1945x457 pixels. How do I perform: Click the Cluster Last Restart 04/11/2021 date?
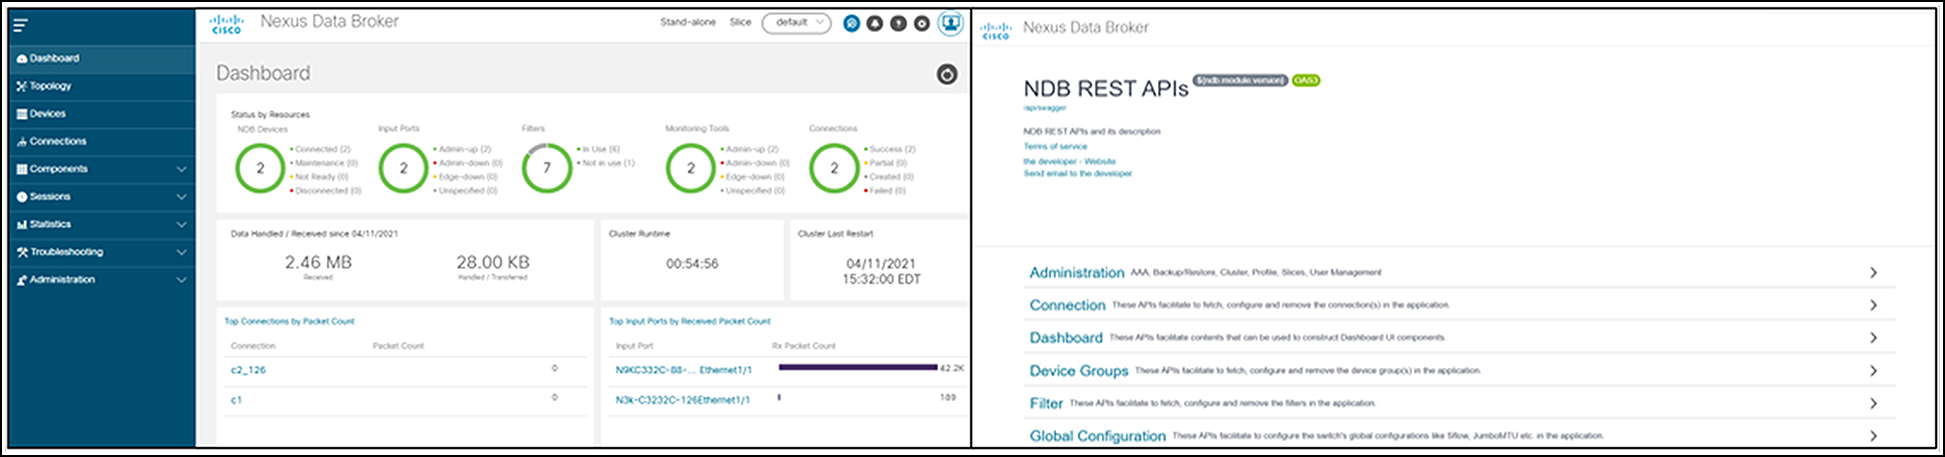881,264
